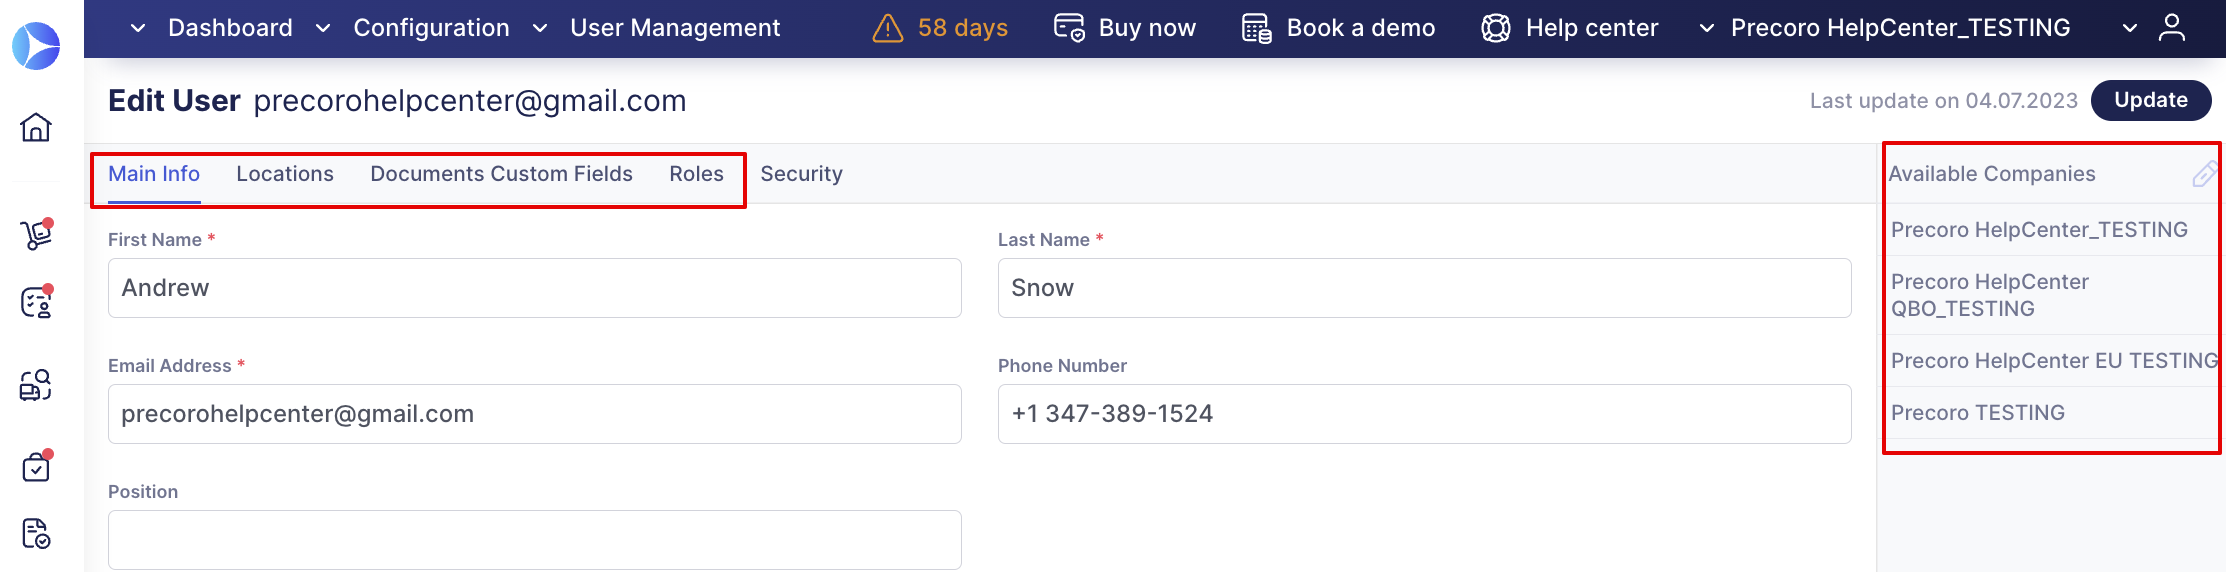2227x572 pixels.
Task: Expand the User Management dropdown chevron
Action: [540, 28]
